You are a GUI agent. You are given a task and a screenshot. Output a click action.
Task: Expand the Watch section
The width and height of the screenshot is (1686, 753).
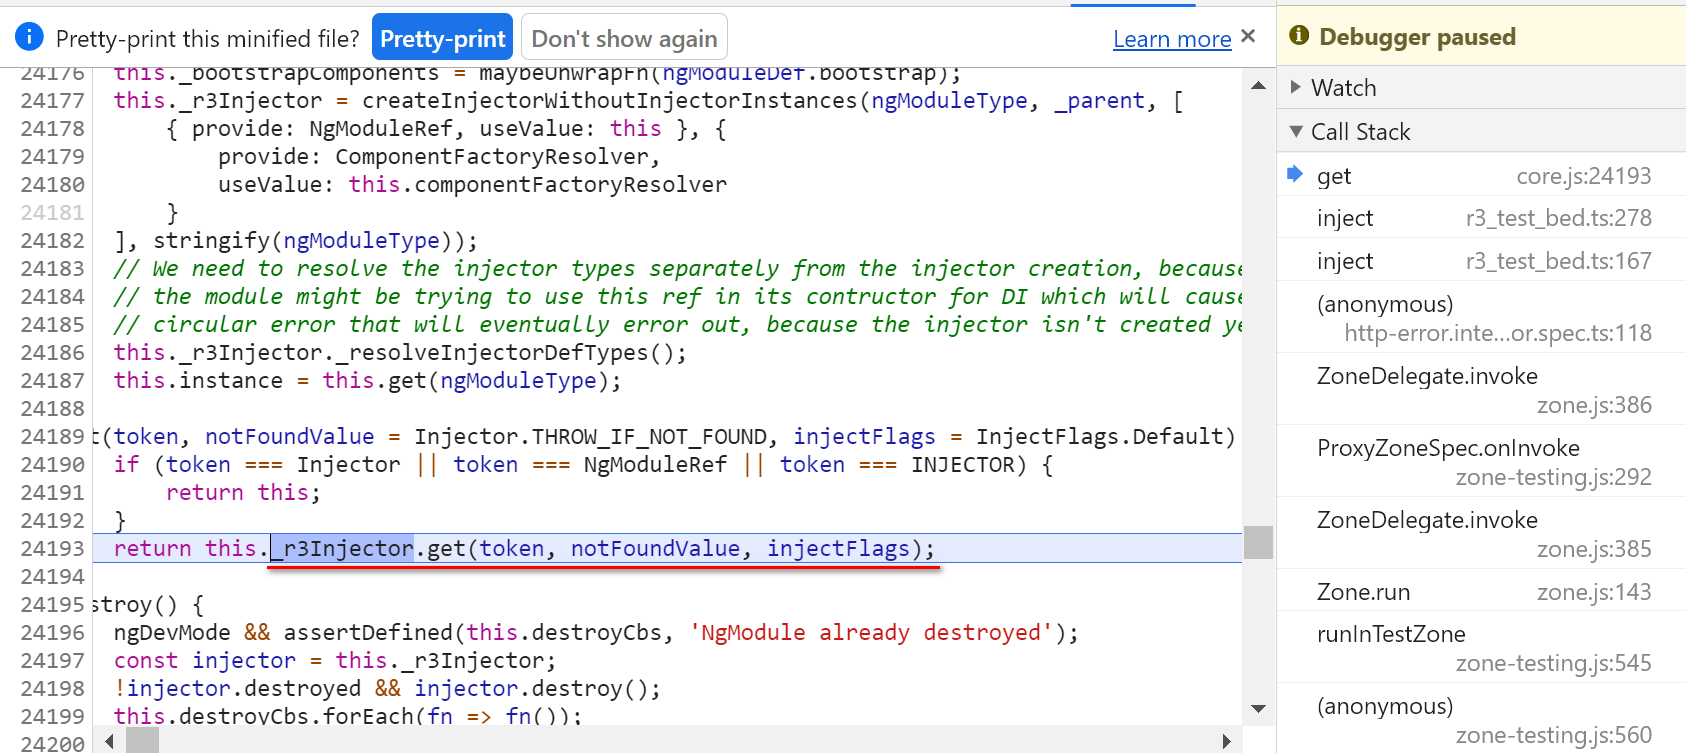pyautogui.click(x=1481, y=87)
